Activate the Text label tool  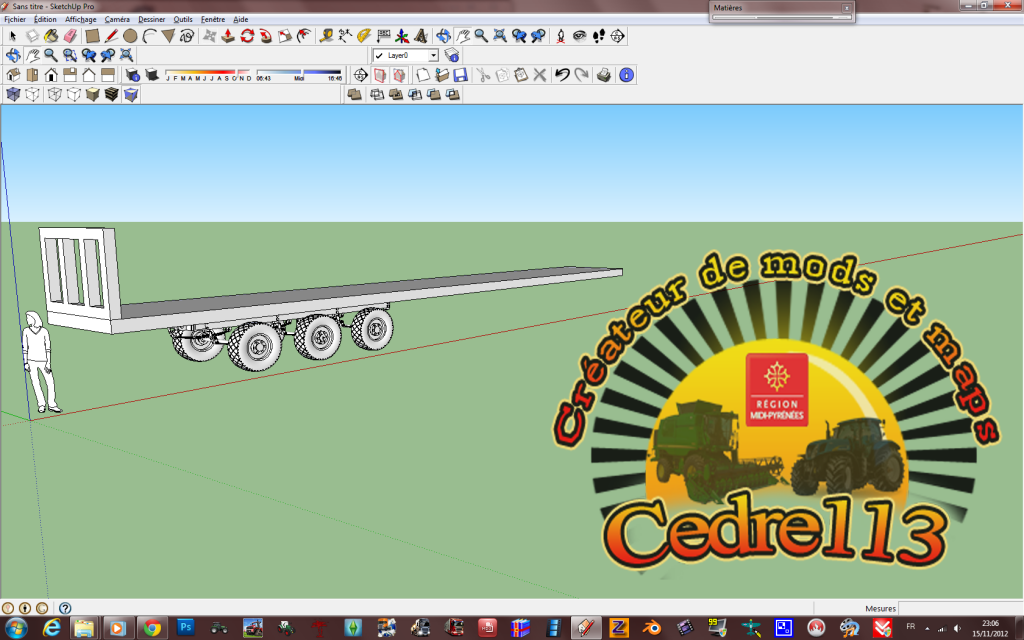pyautogui.click(x=383, y=36)
